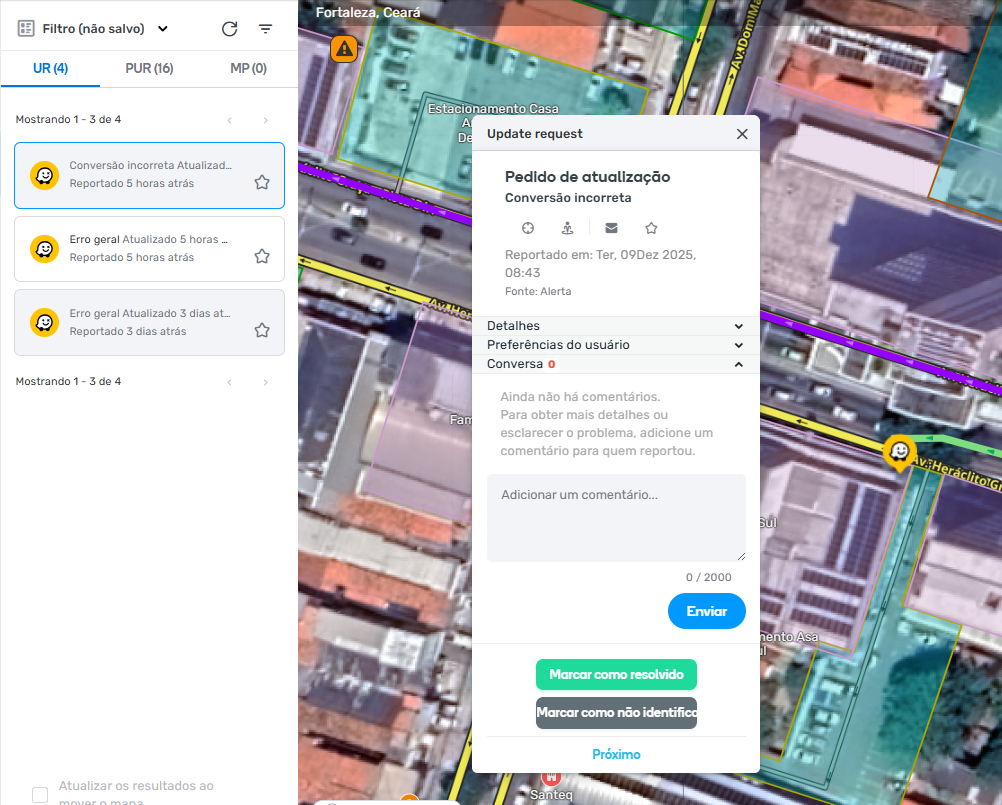This screenshot has height=805, width=1002.
Task: Star the 'Conversão incorreta' list item
Action: tap(262, 182)
